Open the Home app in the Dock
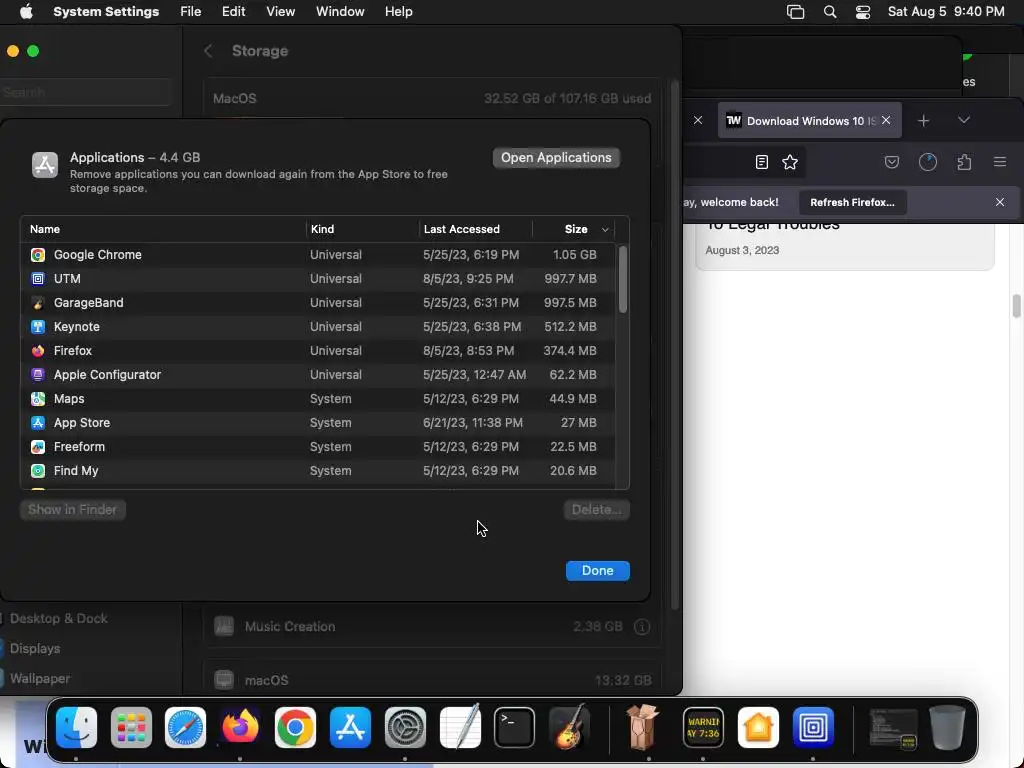 758,727
